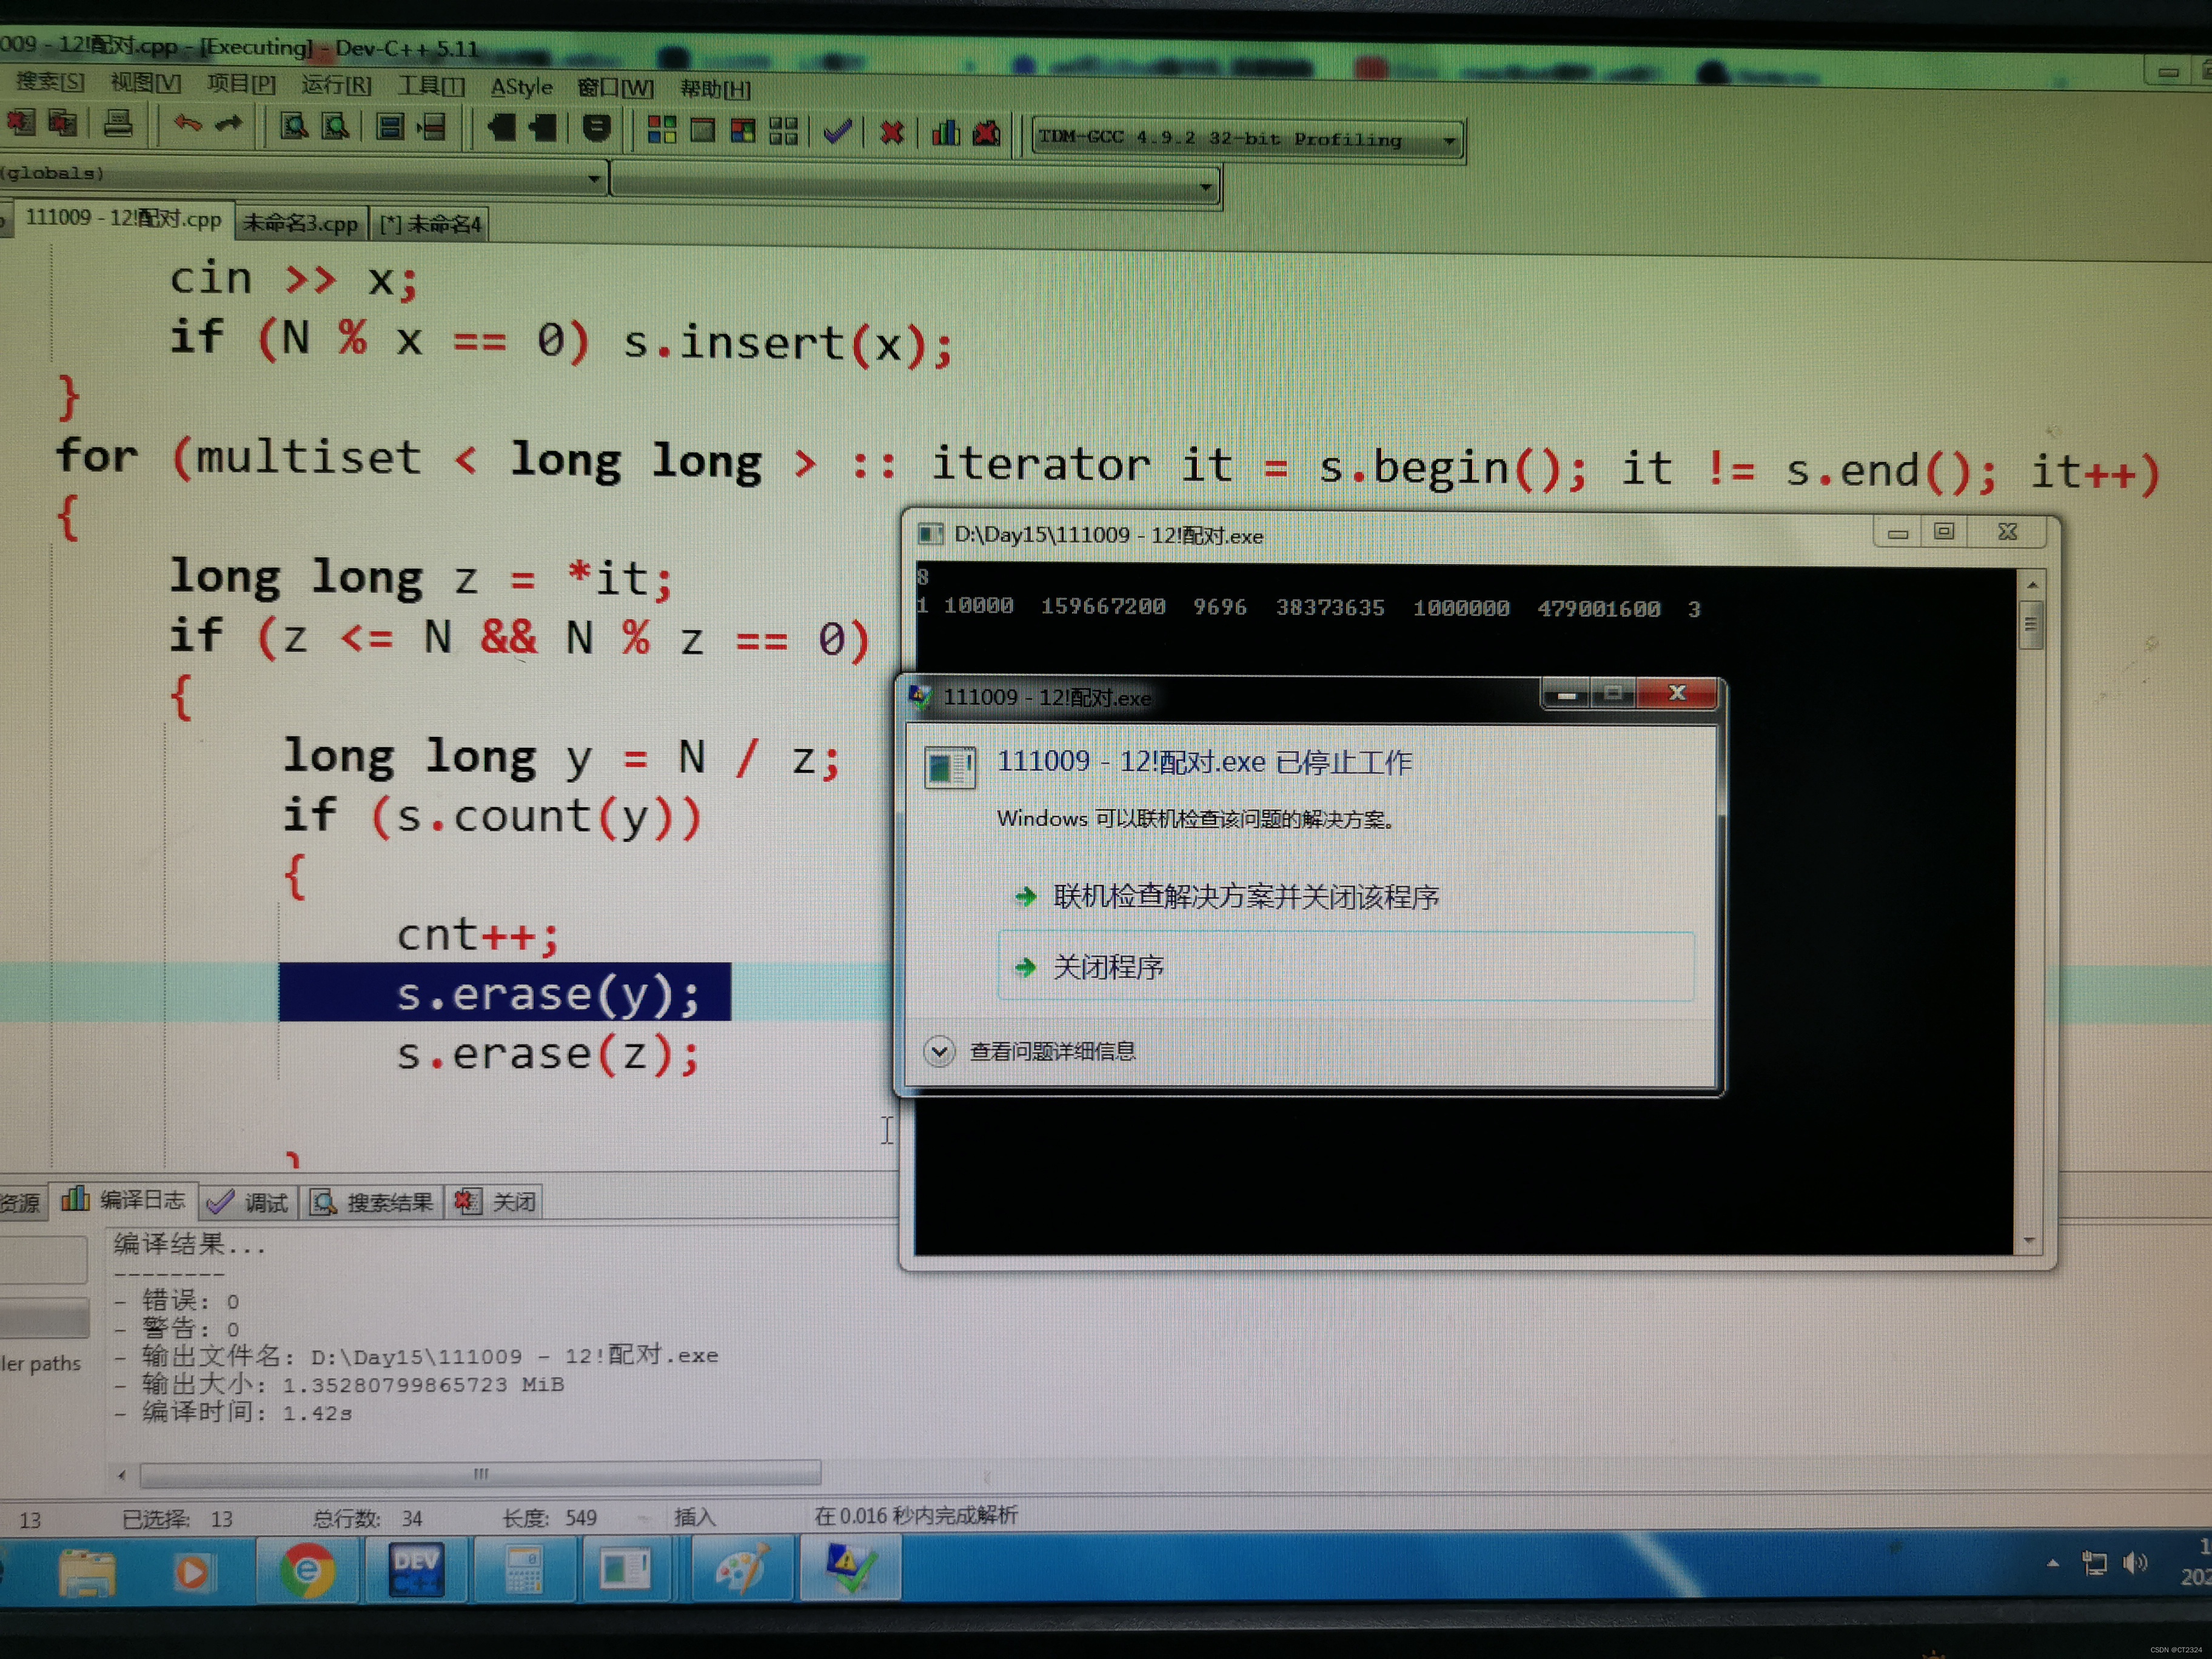The height and width of the screenshot is (1659, 2212).
Task: Click the Compile & Run colored icon
Action: pos(743,131)
